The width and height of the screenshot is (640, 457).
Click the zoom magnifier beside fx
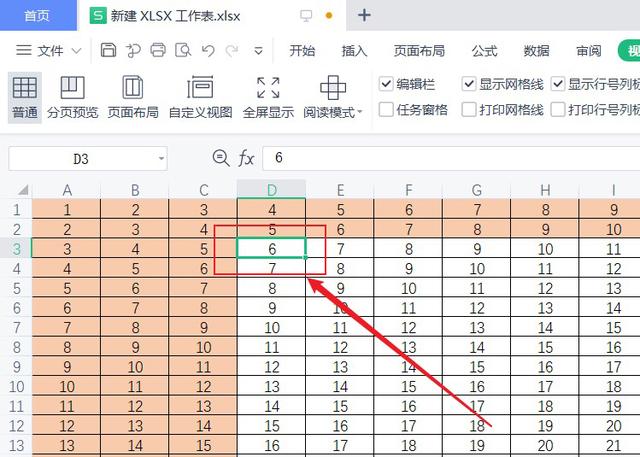pyautogui.click(x=221, y=158)
